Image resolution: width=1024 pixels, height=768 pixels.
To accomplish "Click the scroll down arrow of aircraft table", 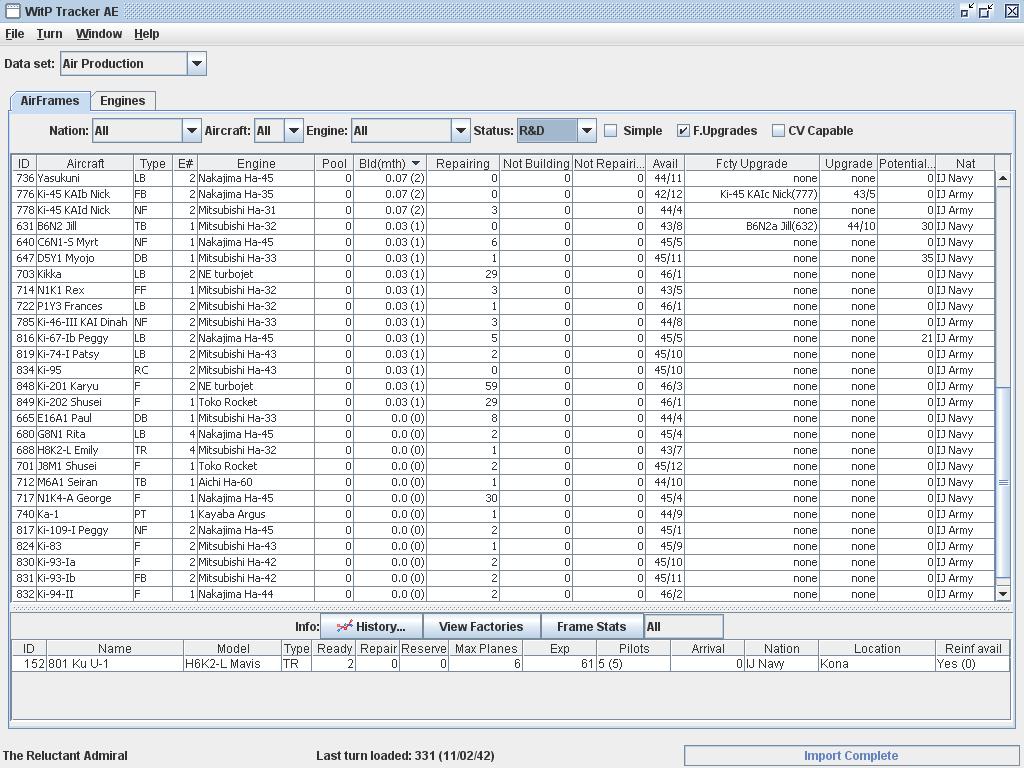I will (1002, 594).
